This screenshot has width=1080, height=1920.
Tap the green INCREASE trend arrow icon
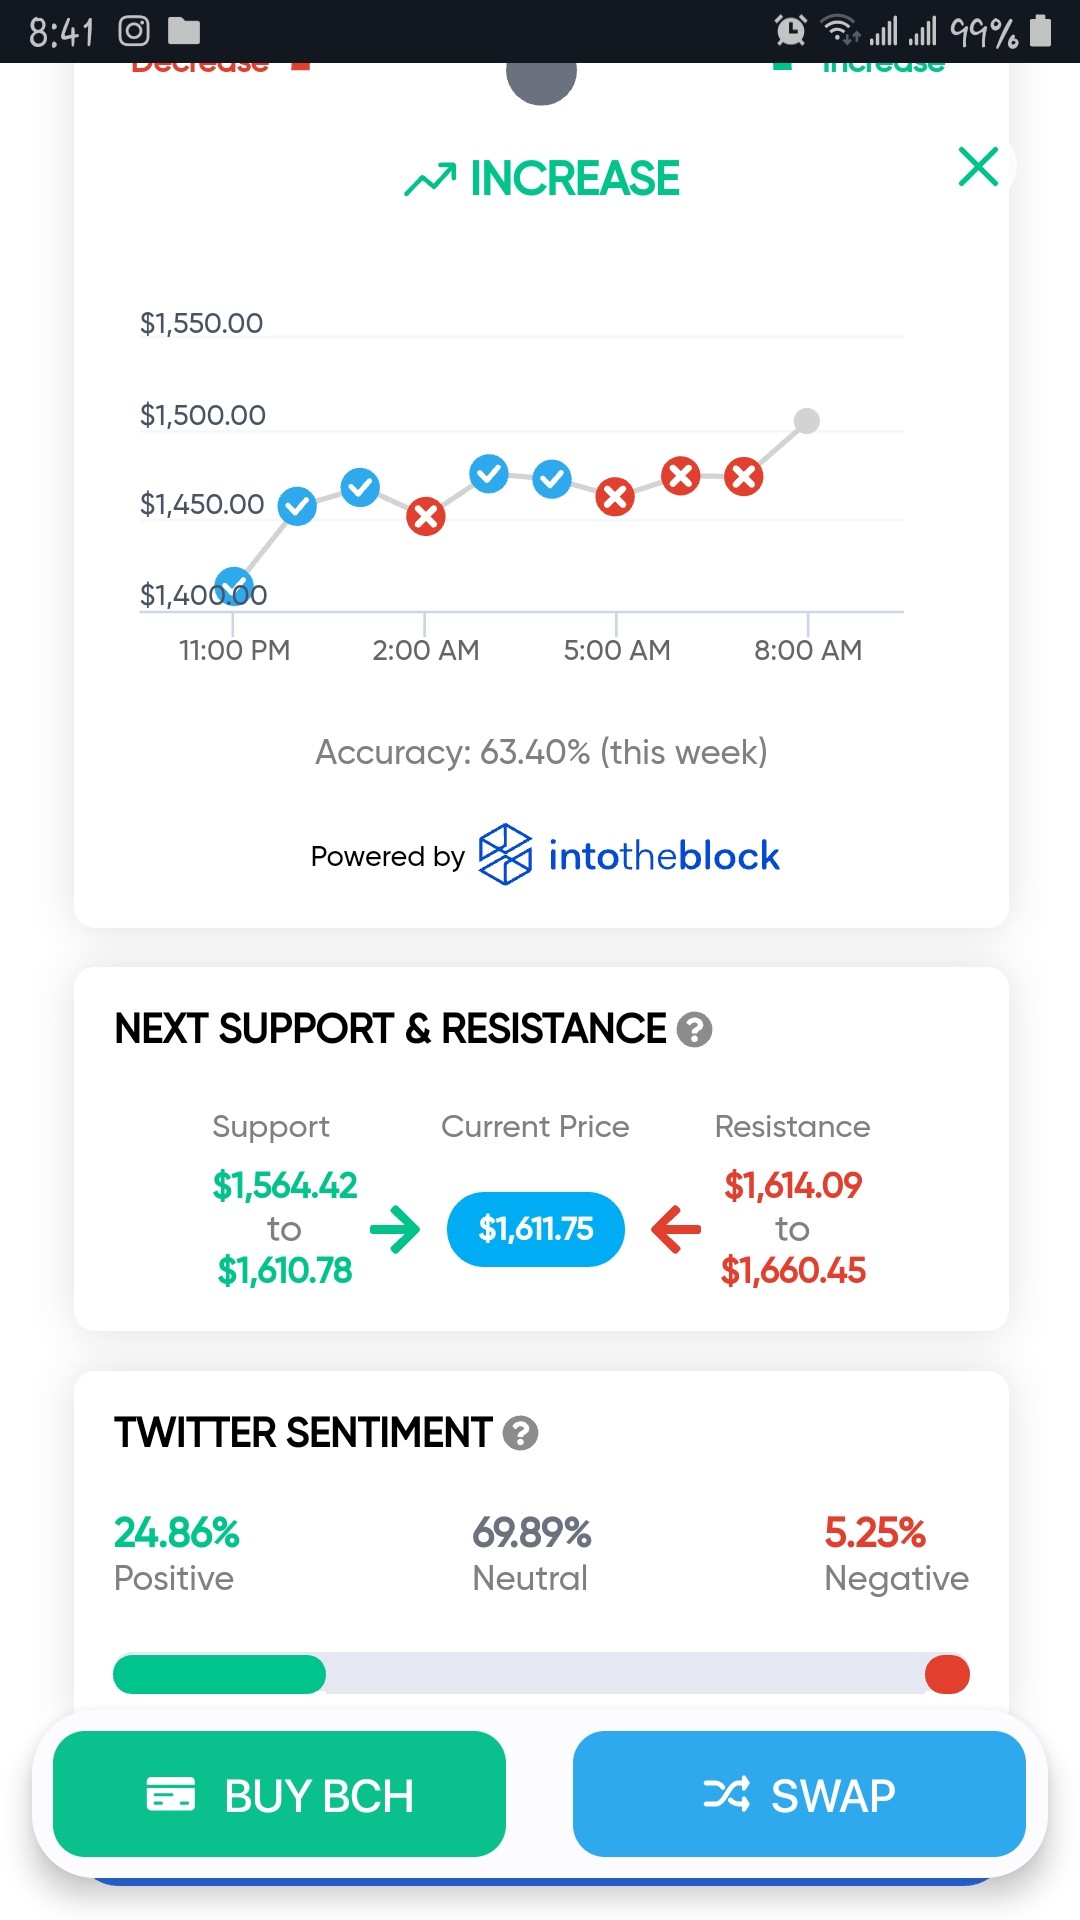(x=430, y=179)
